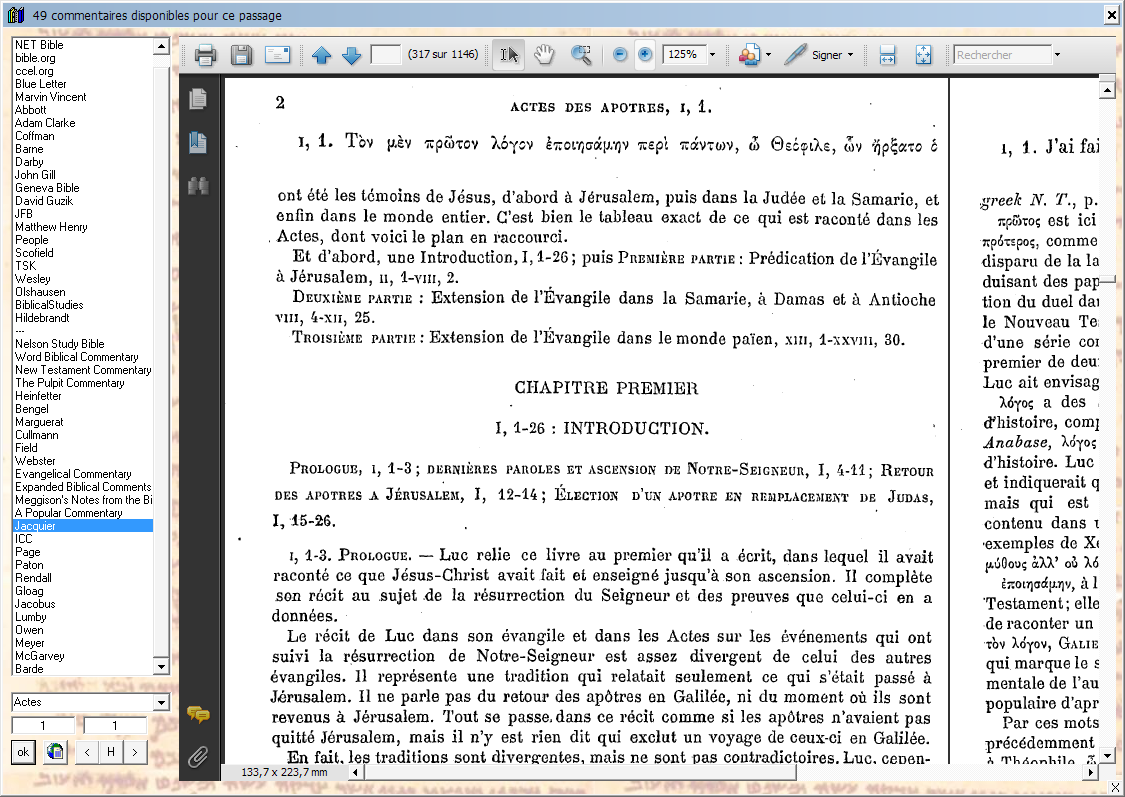Focus the Rechercher search field
The width and height of the screenshot is (1125, 797).
(1003, 55)
